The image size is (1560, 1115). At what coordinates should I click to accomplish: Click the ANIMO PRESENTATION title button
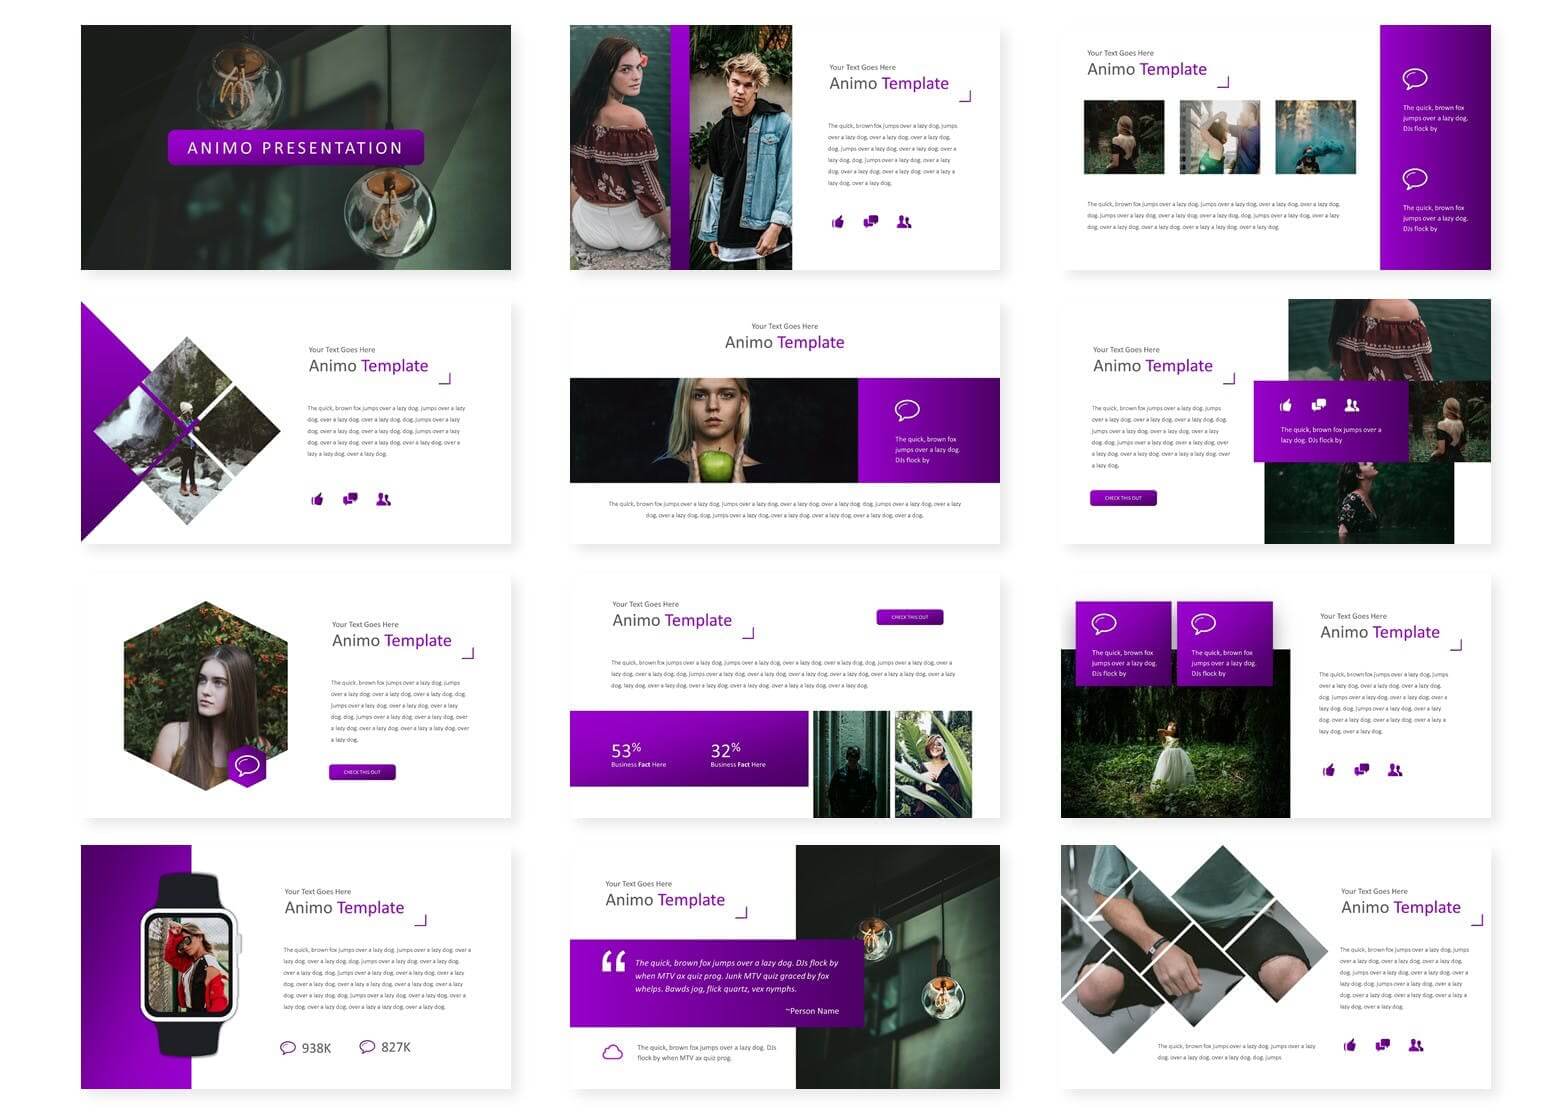tap(295, 148)
